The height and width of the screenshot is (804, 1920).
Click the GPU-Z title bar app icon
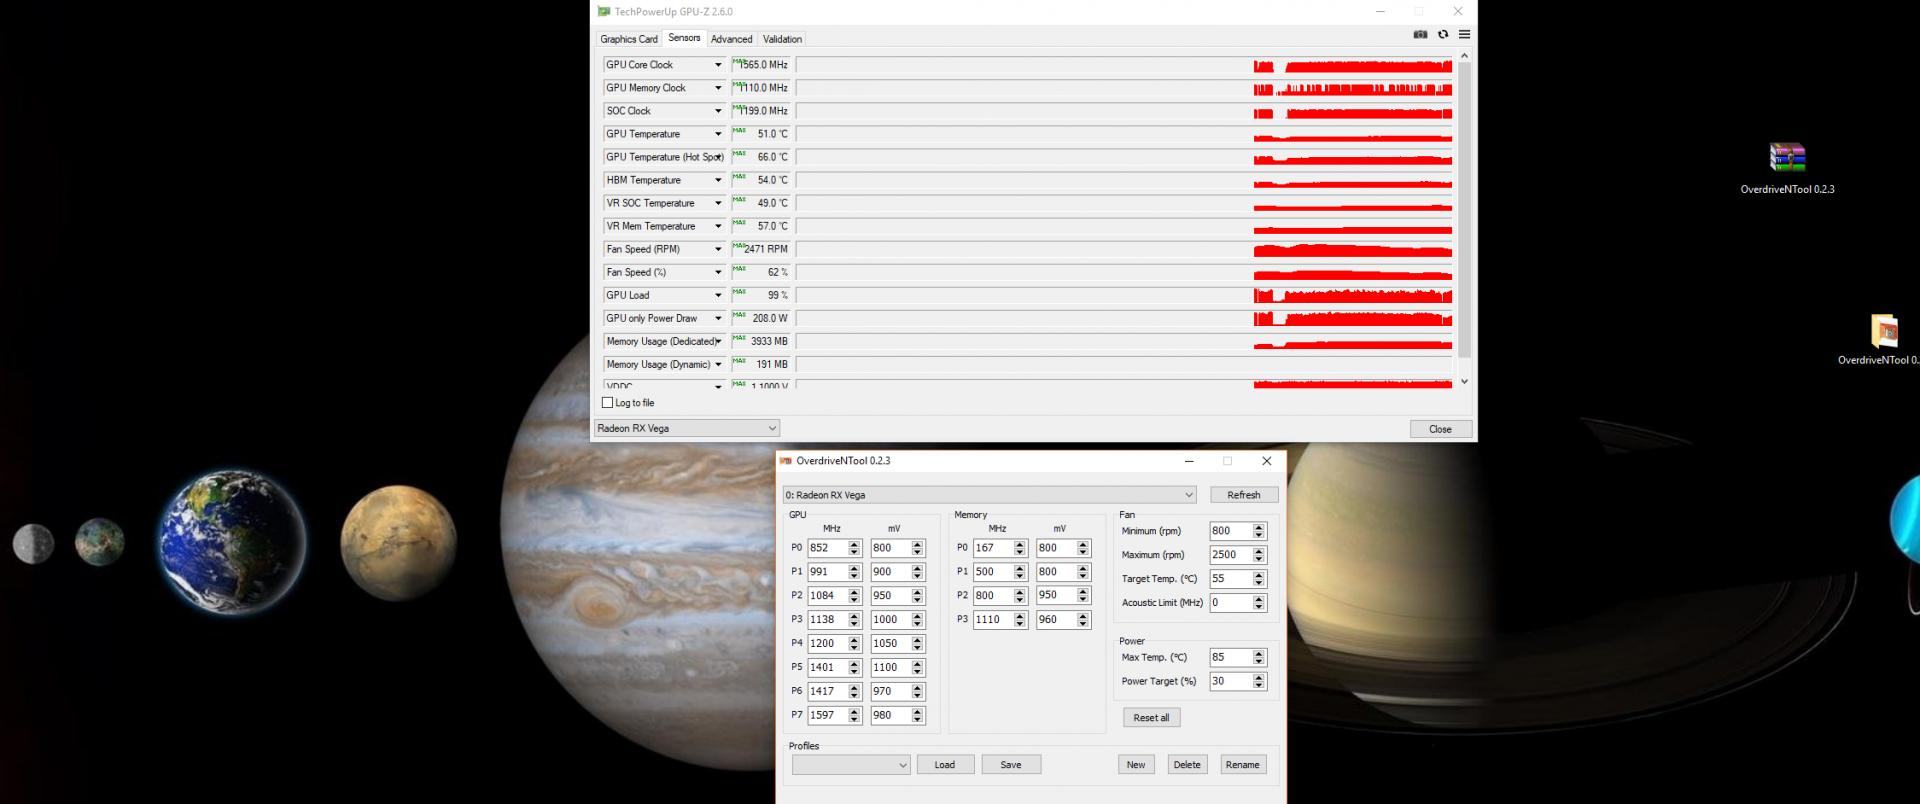click(x=604, y=12)
